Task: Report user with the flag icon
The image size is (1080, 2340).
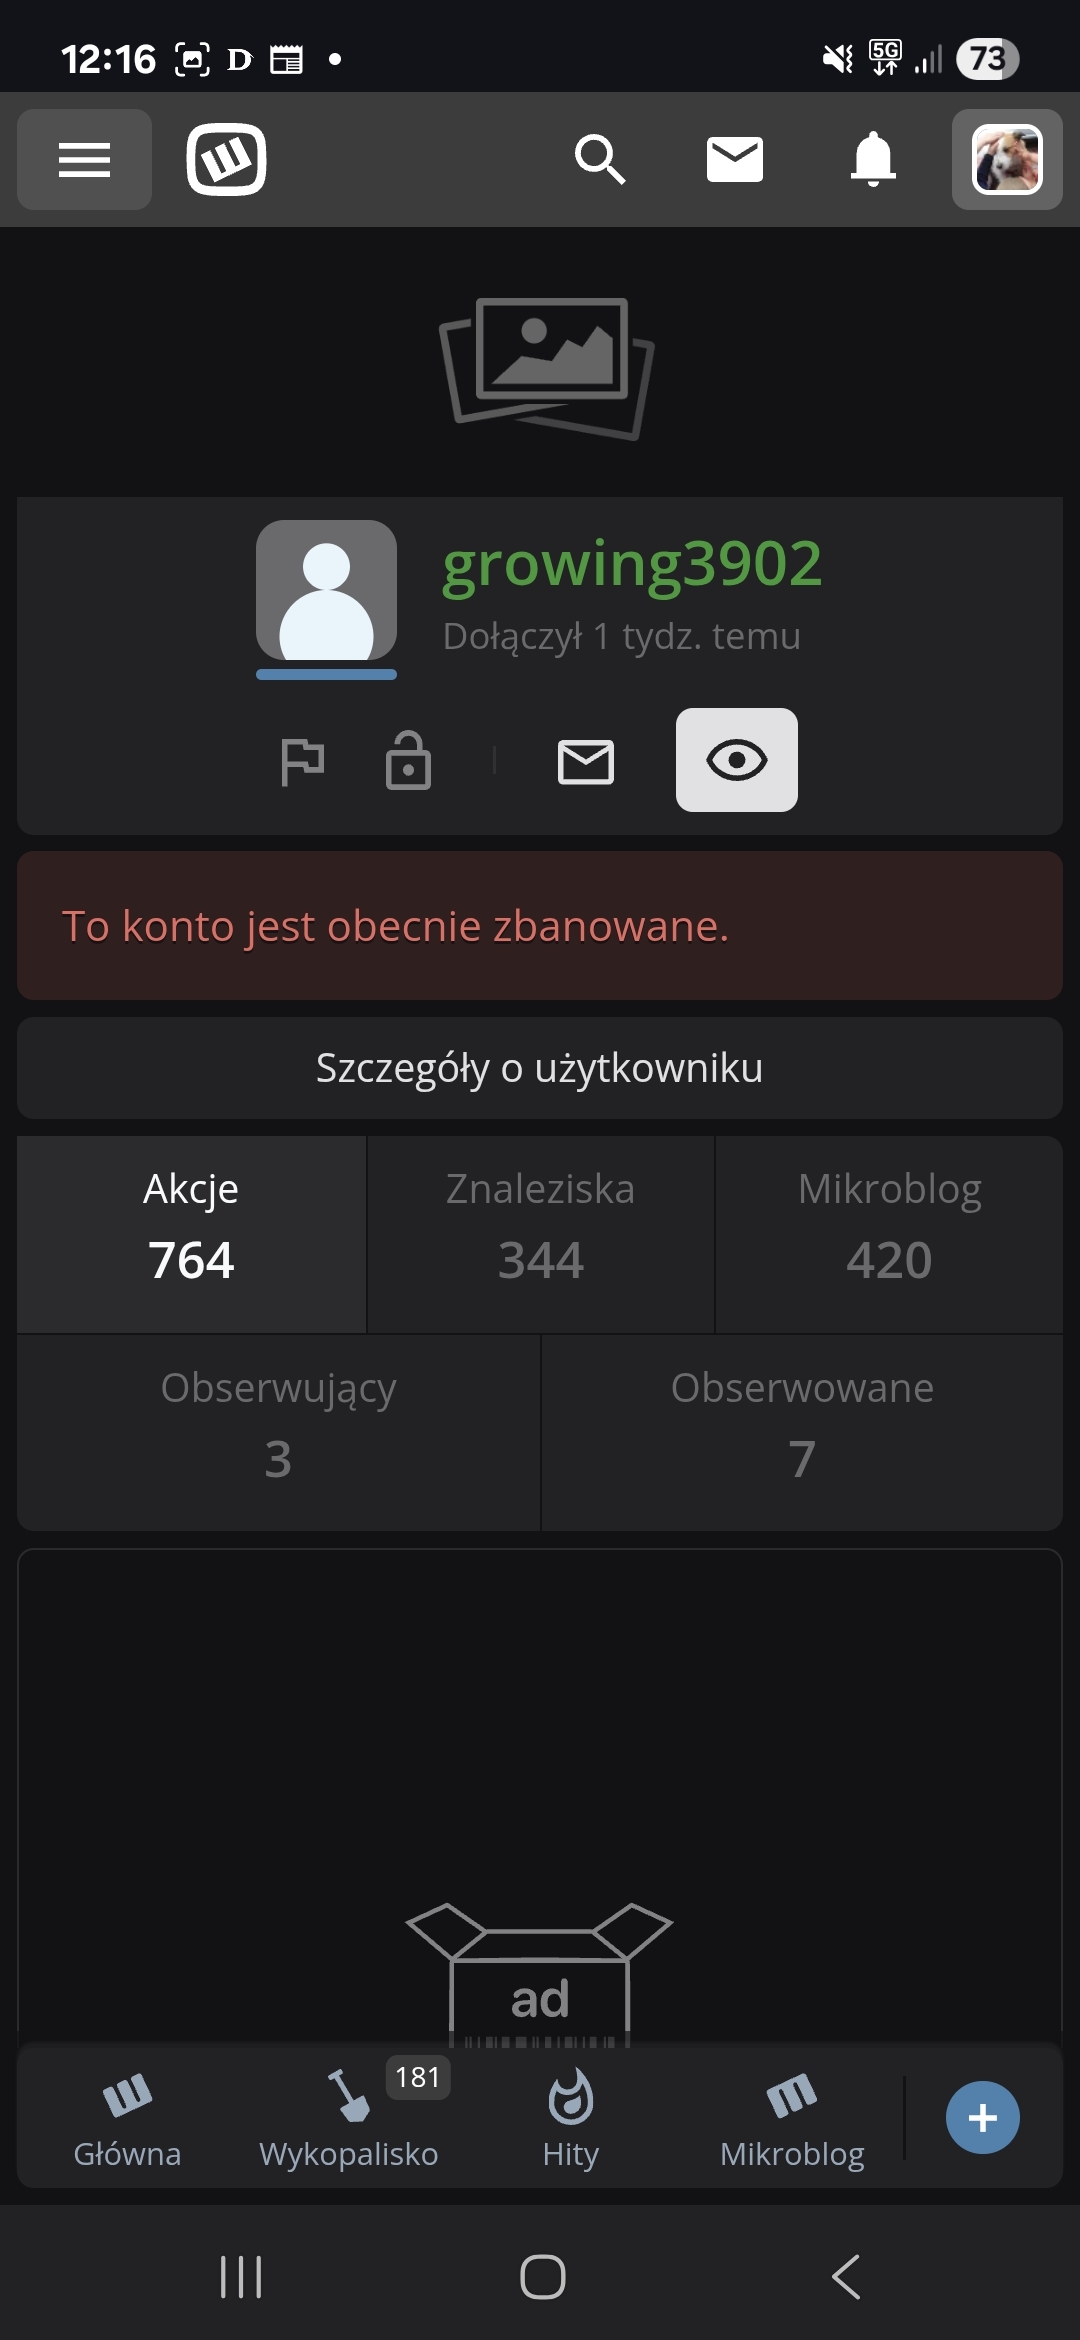Action: click(302, 762)
